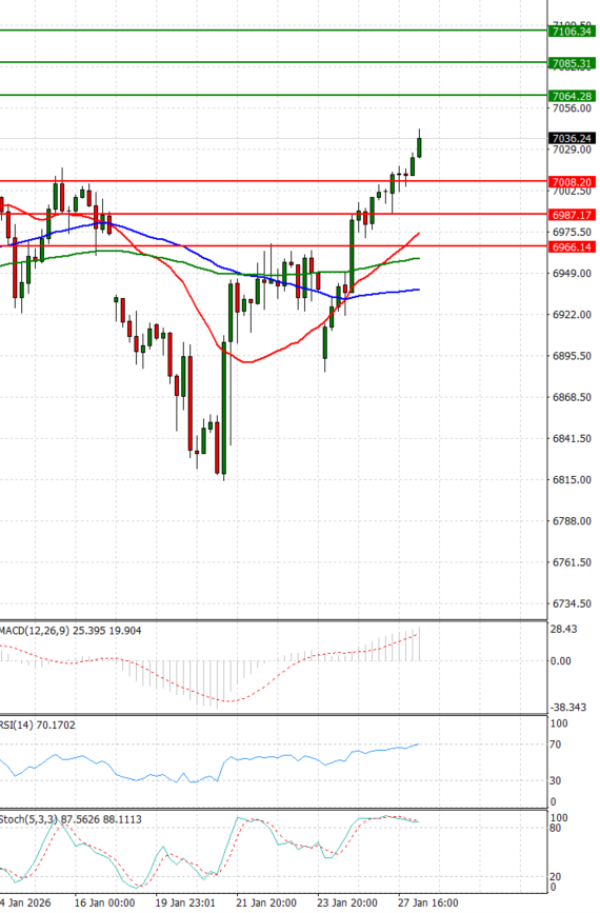Select the red 6987.17 price label
The height and width of the screenshot is (913, 600).
[x=572, y=214]
